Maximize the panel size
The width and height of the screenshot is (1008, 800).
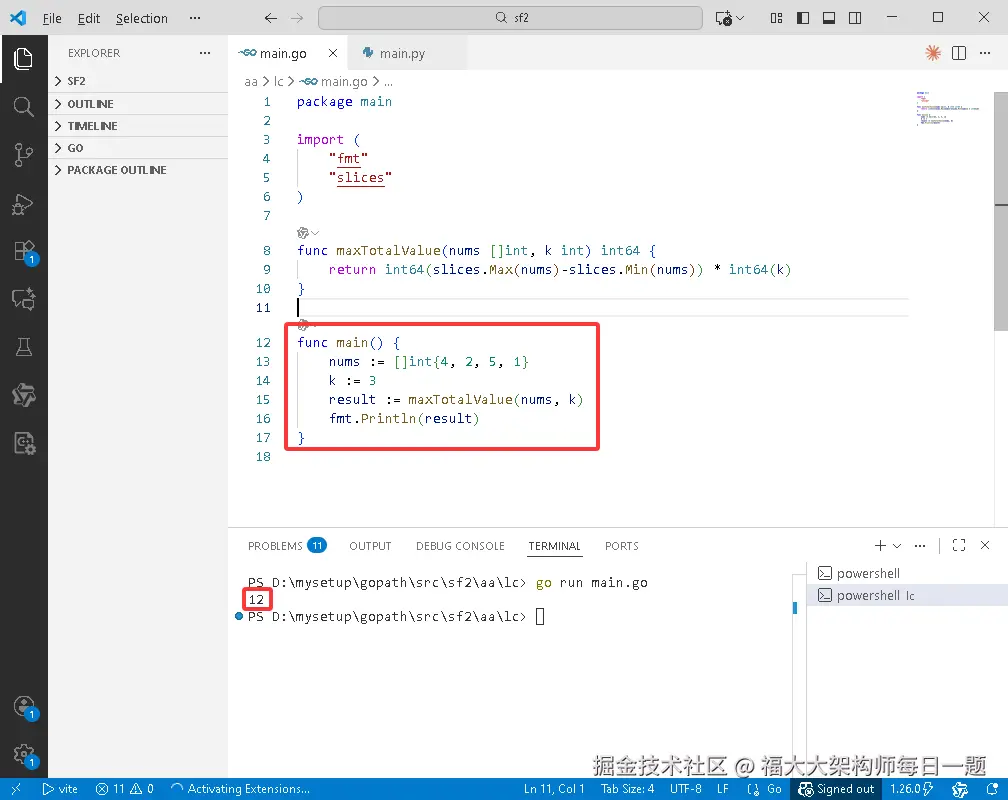click(959, 545)
